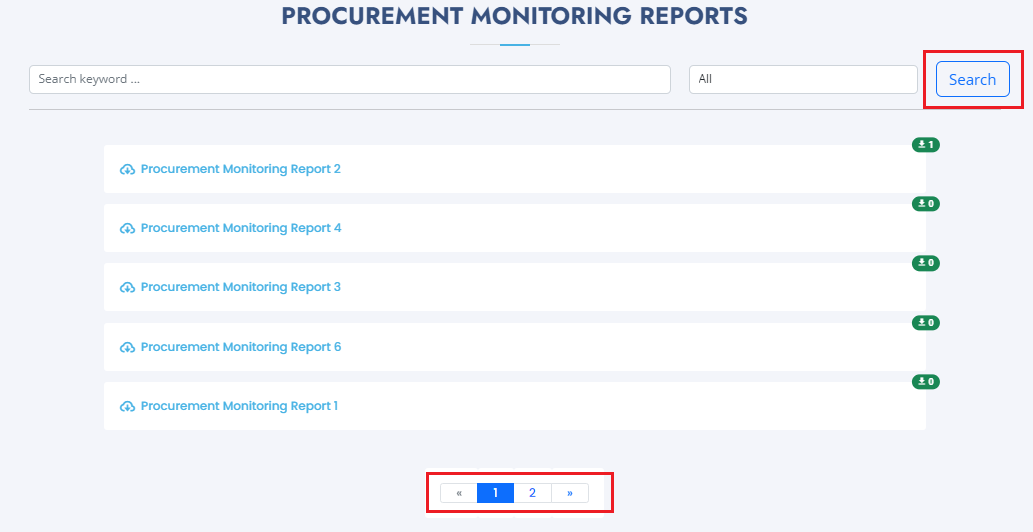Click cloud download icon for Report 1

pos(127,406)
